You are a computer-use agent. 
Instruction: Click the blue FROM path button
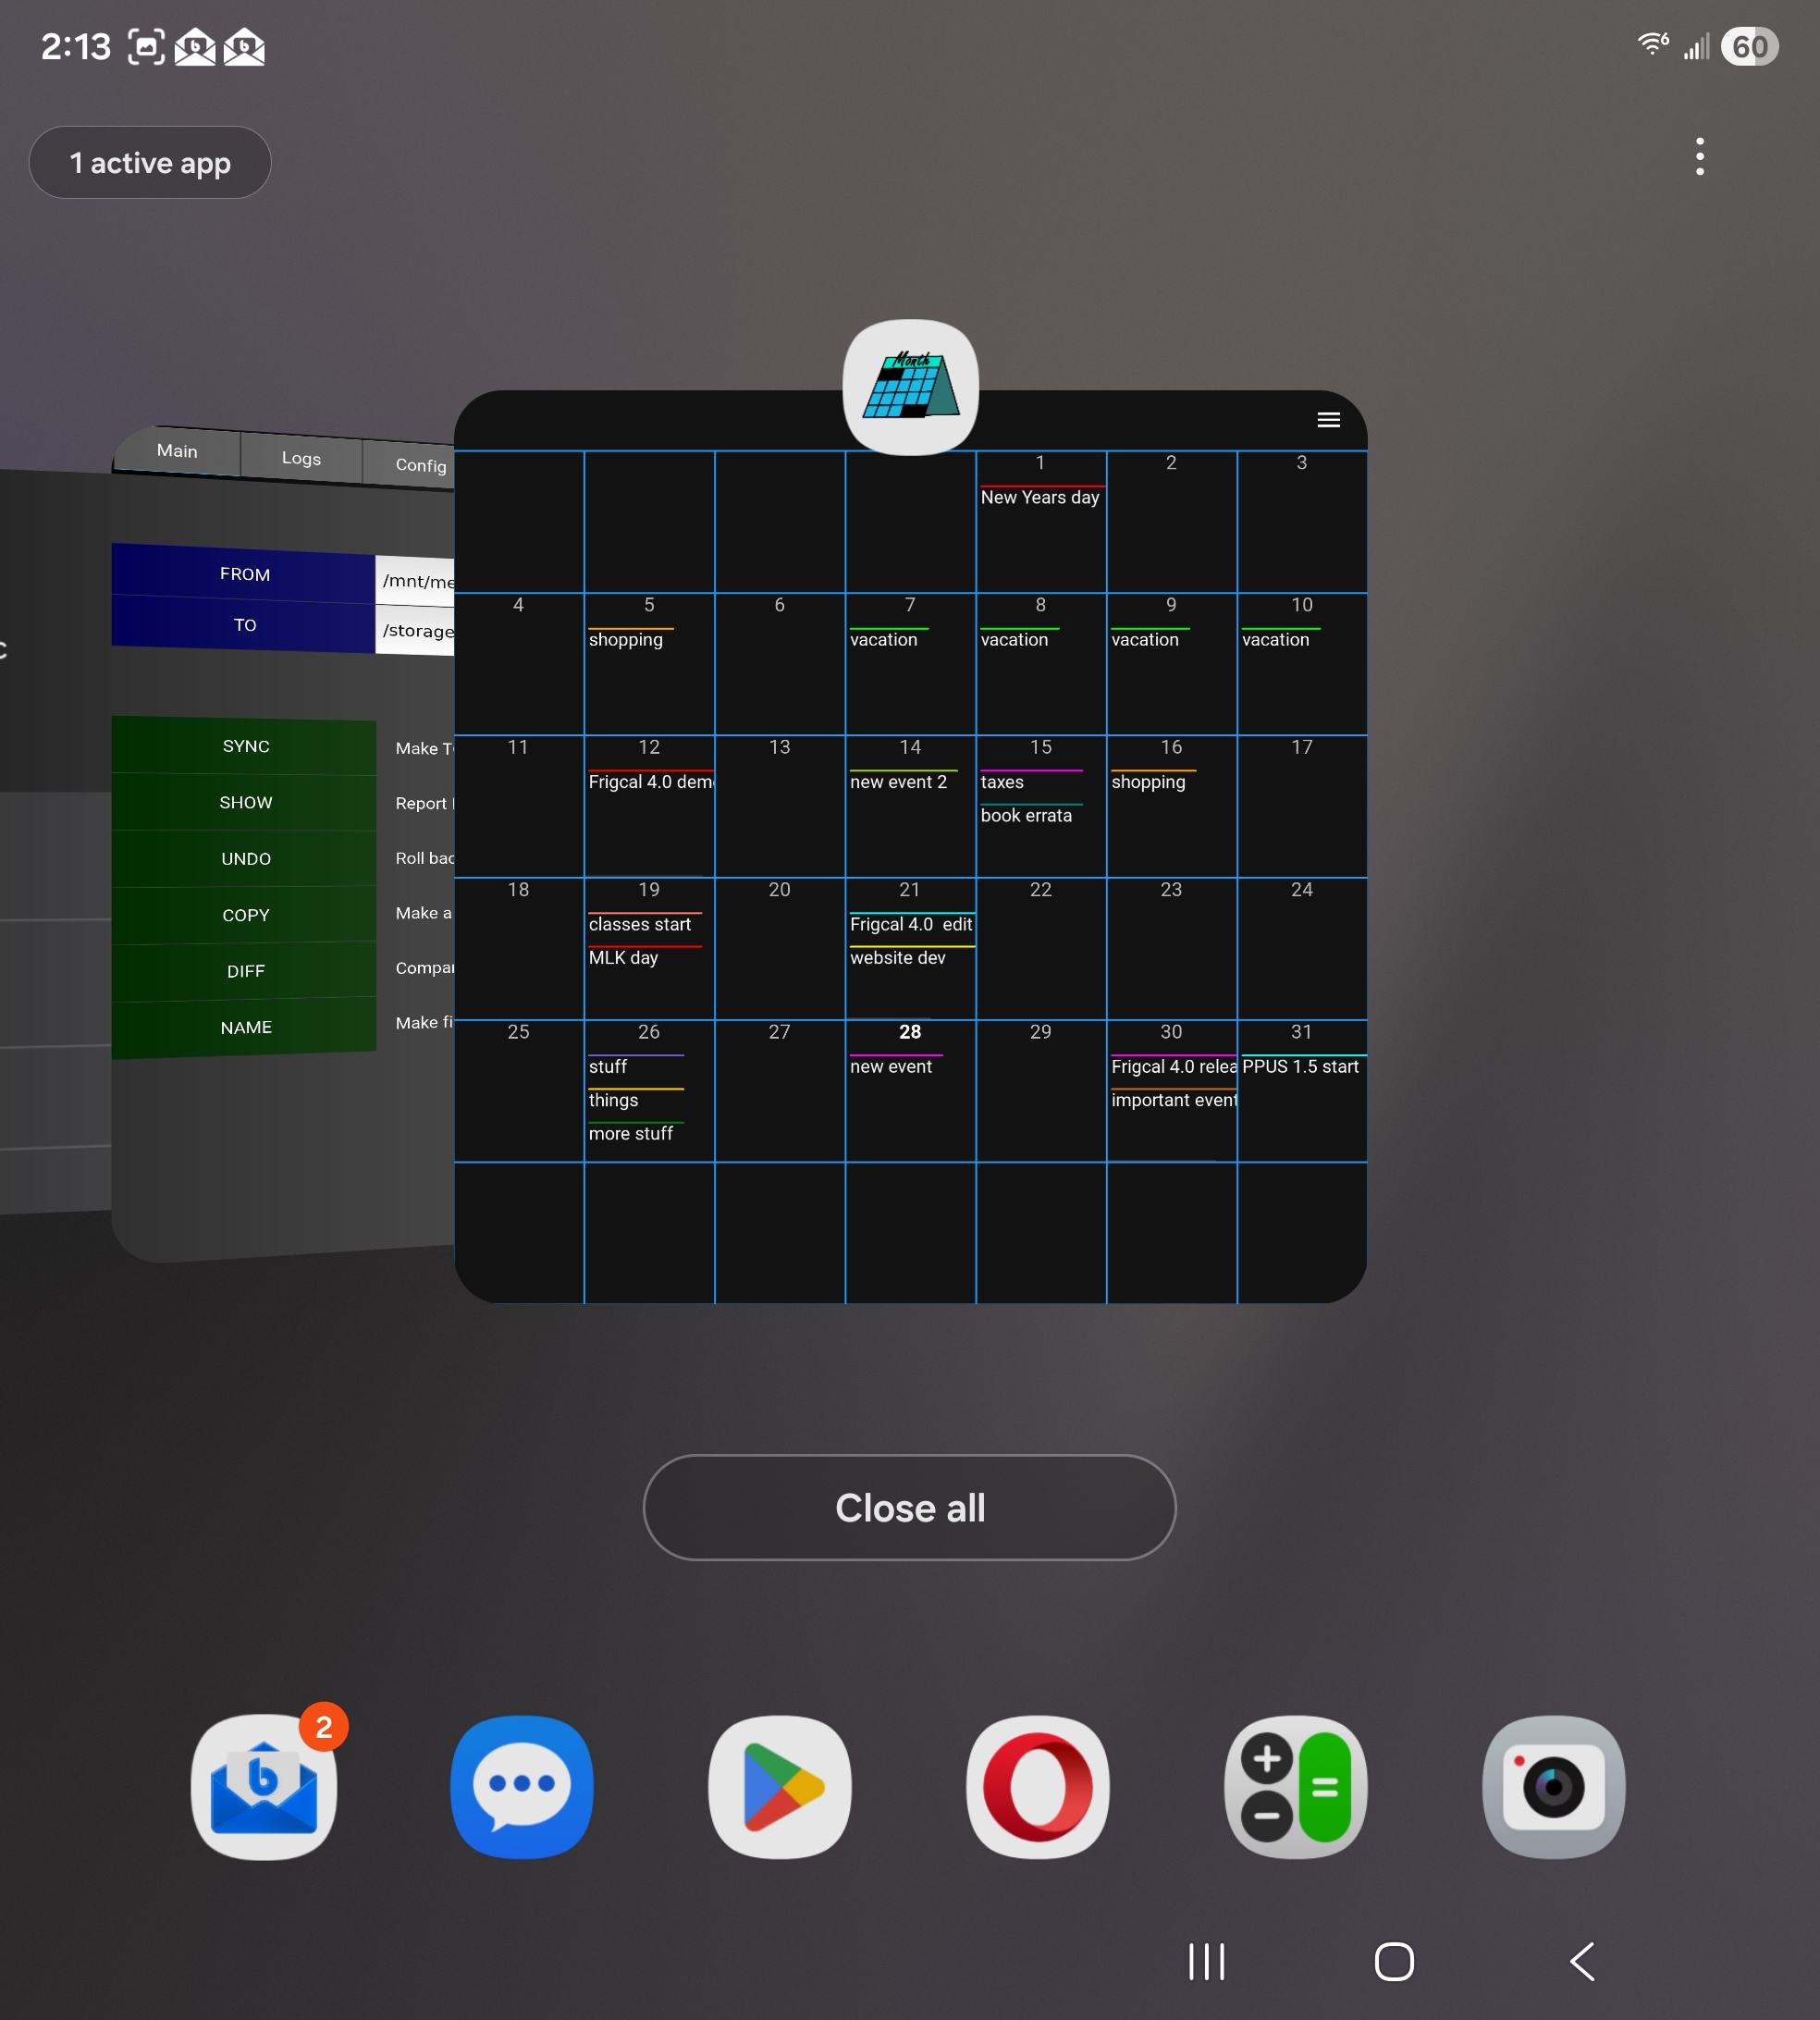point(244,574)
